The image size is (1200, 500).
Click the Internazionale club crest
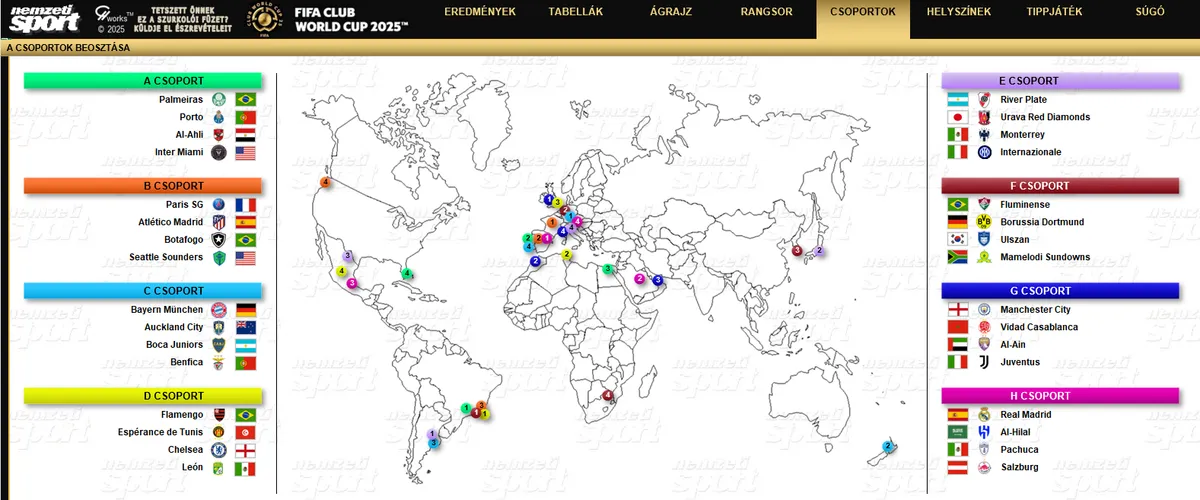click(984, 152)
